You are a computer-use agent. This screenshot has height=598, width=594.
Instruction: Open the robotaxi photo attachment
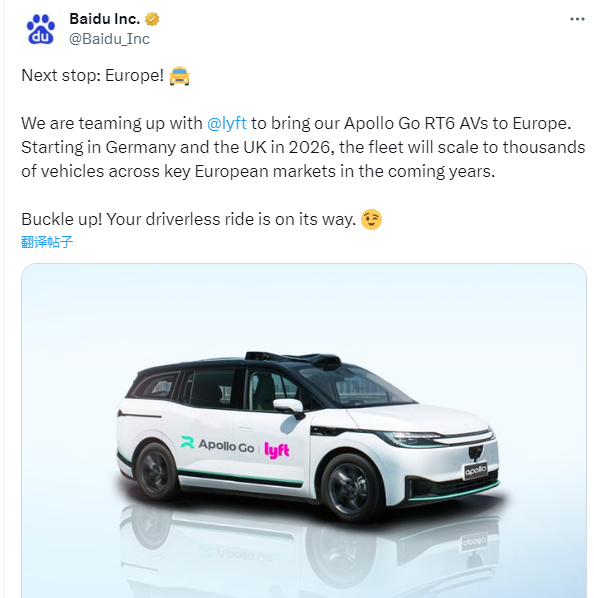click(304, 431)
